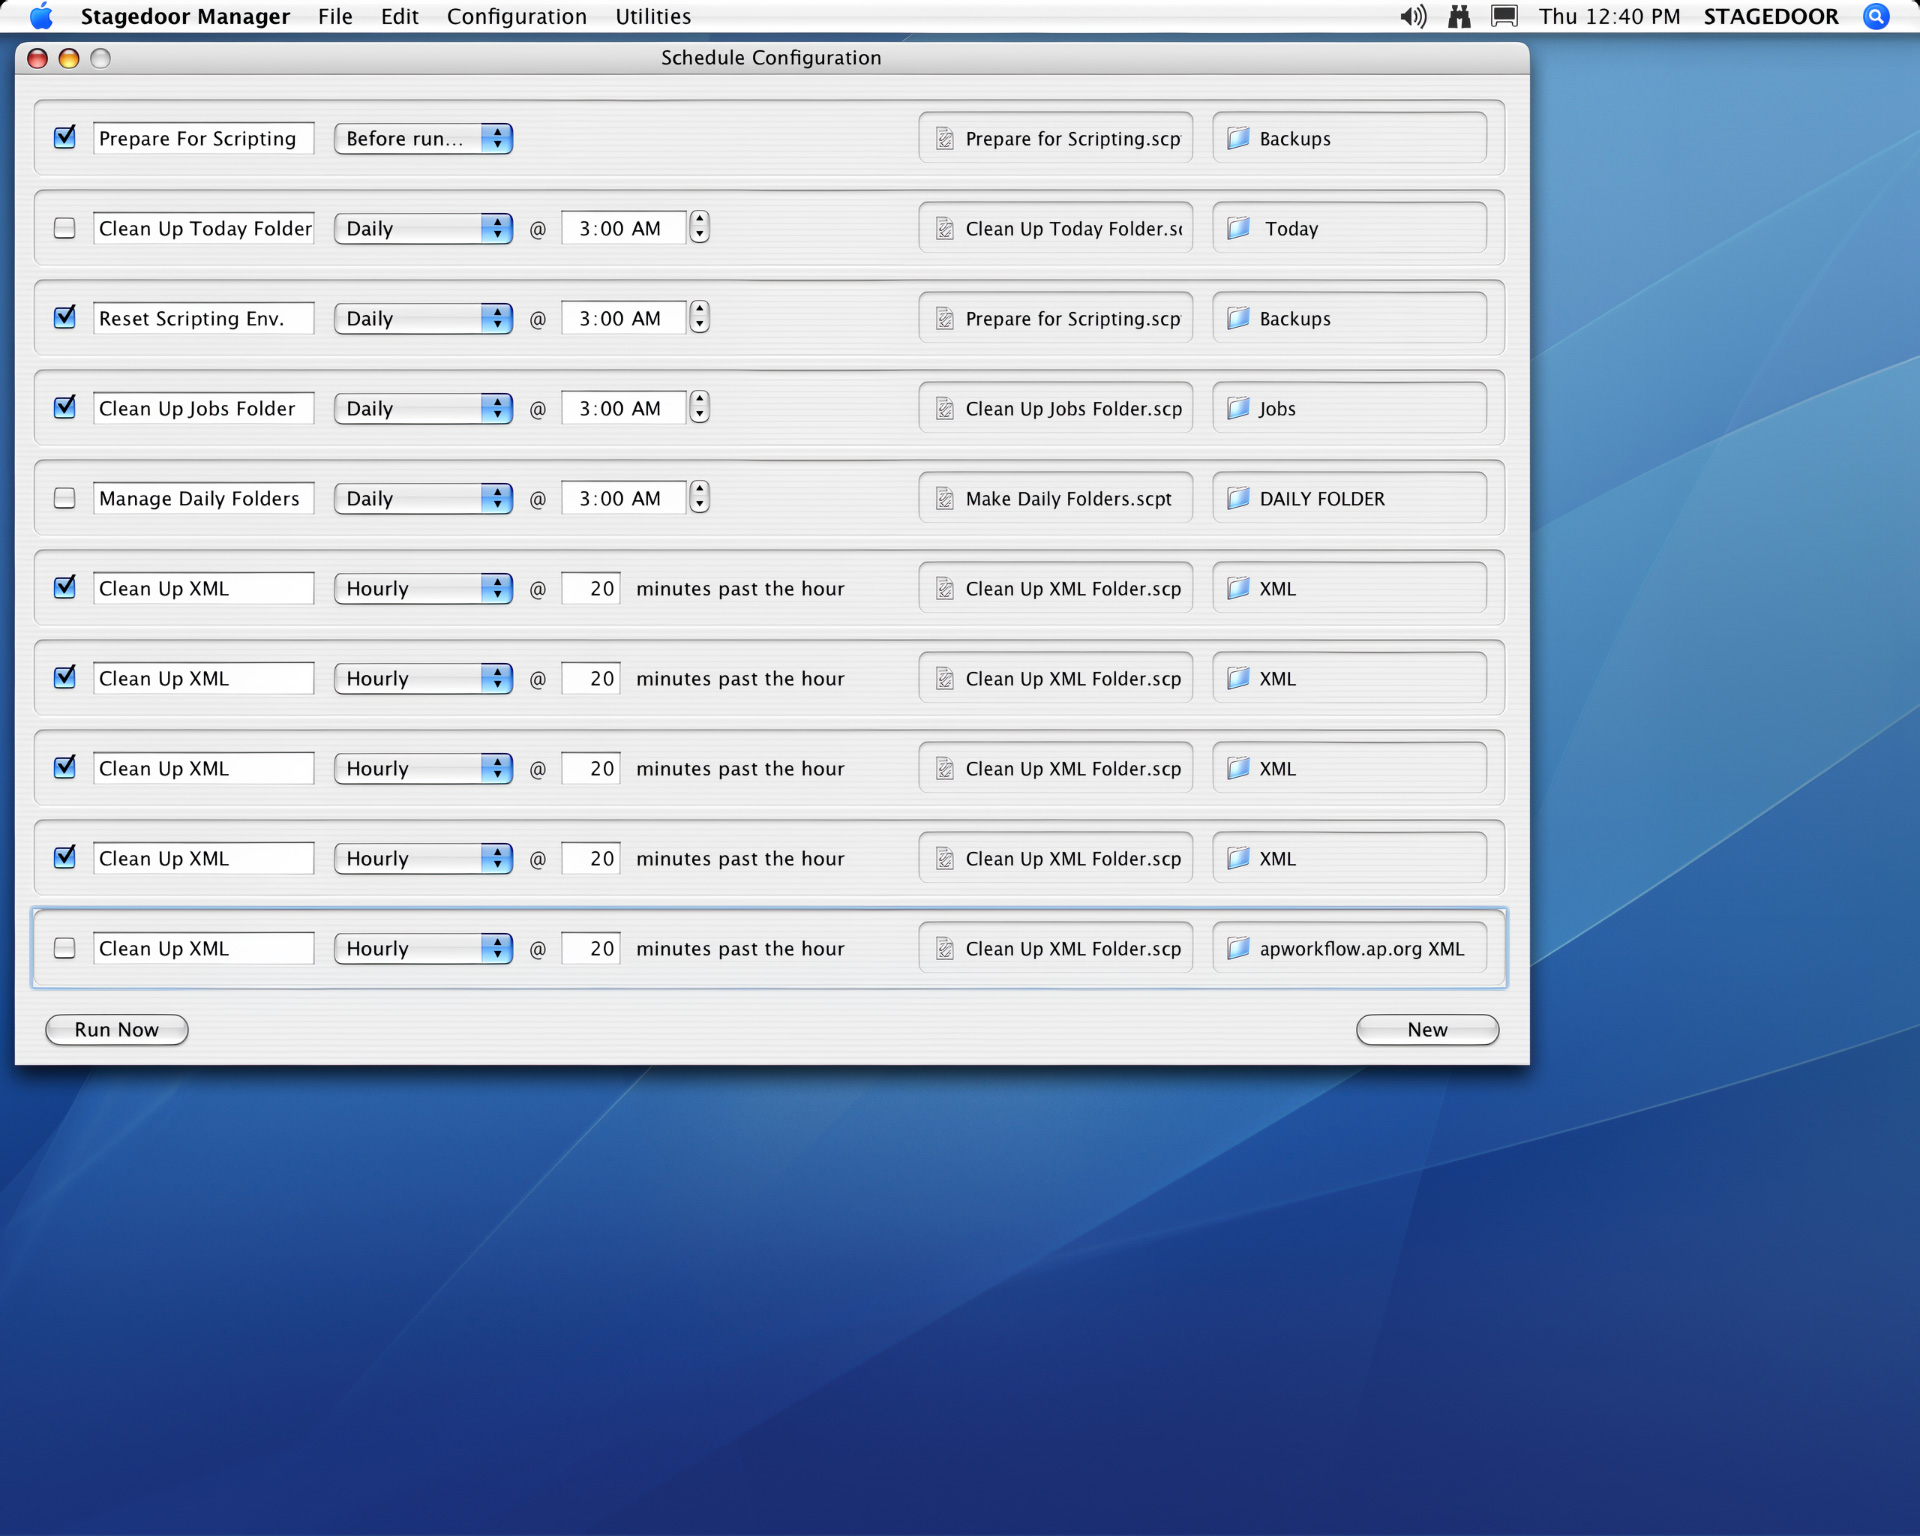
Task: Click the New button
Action: pos(1427,1029)
